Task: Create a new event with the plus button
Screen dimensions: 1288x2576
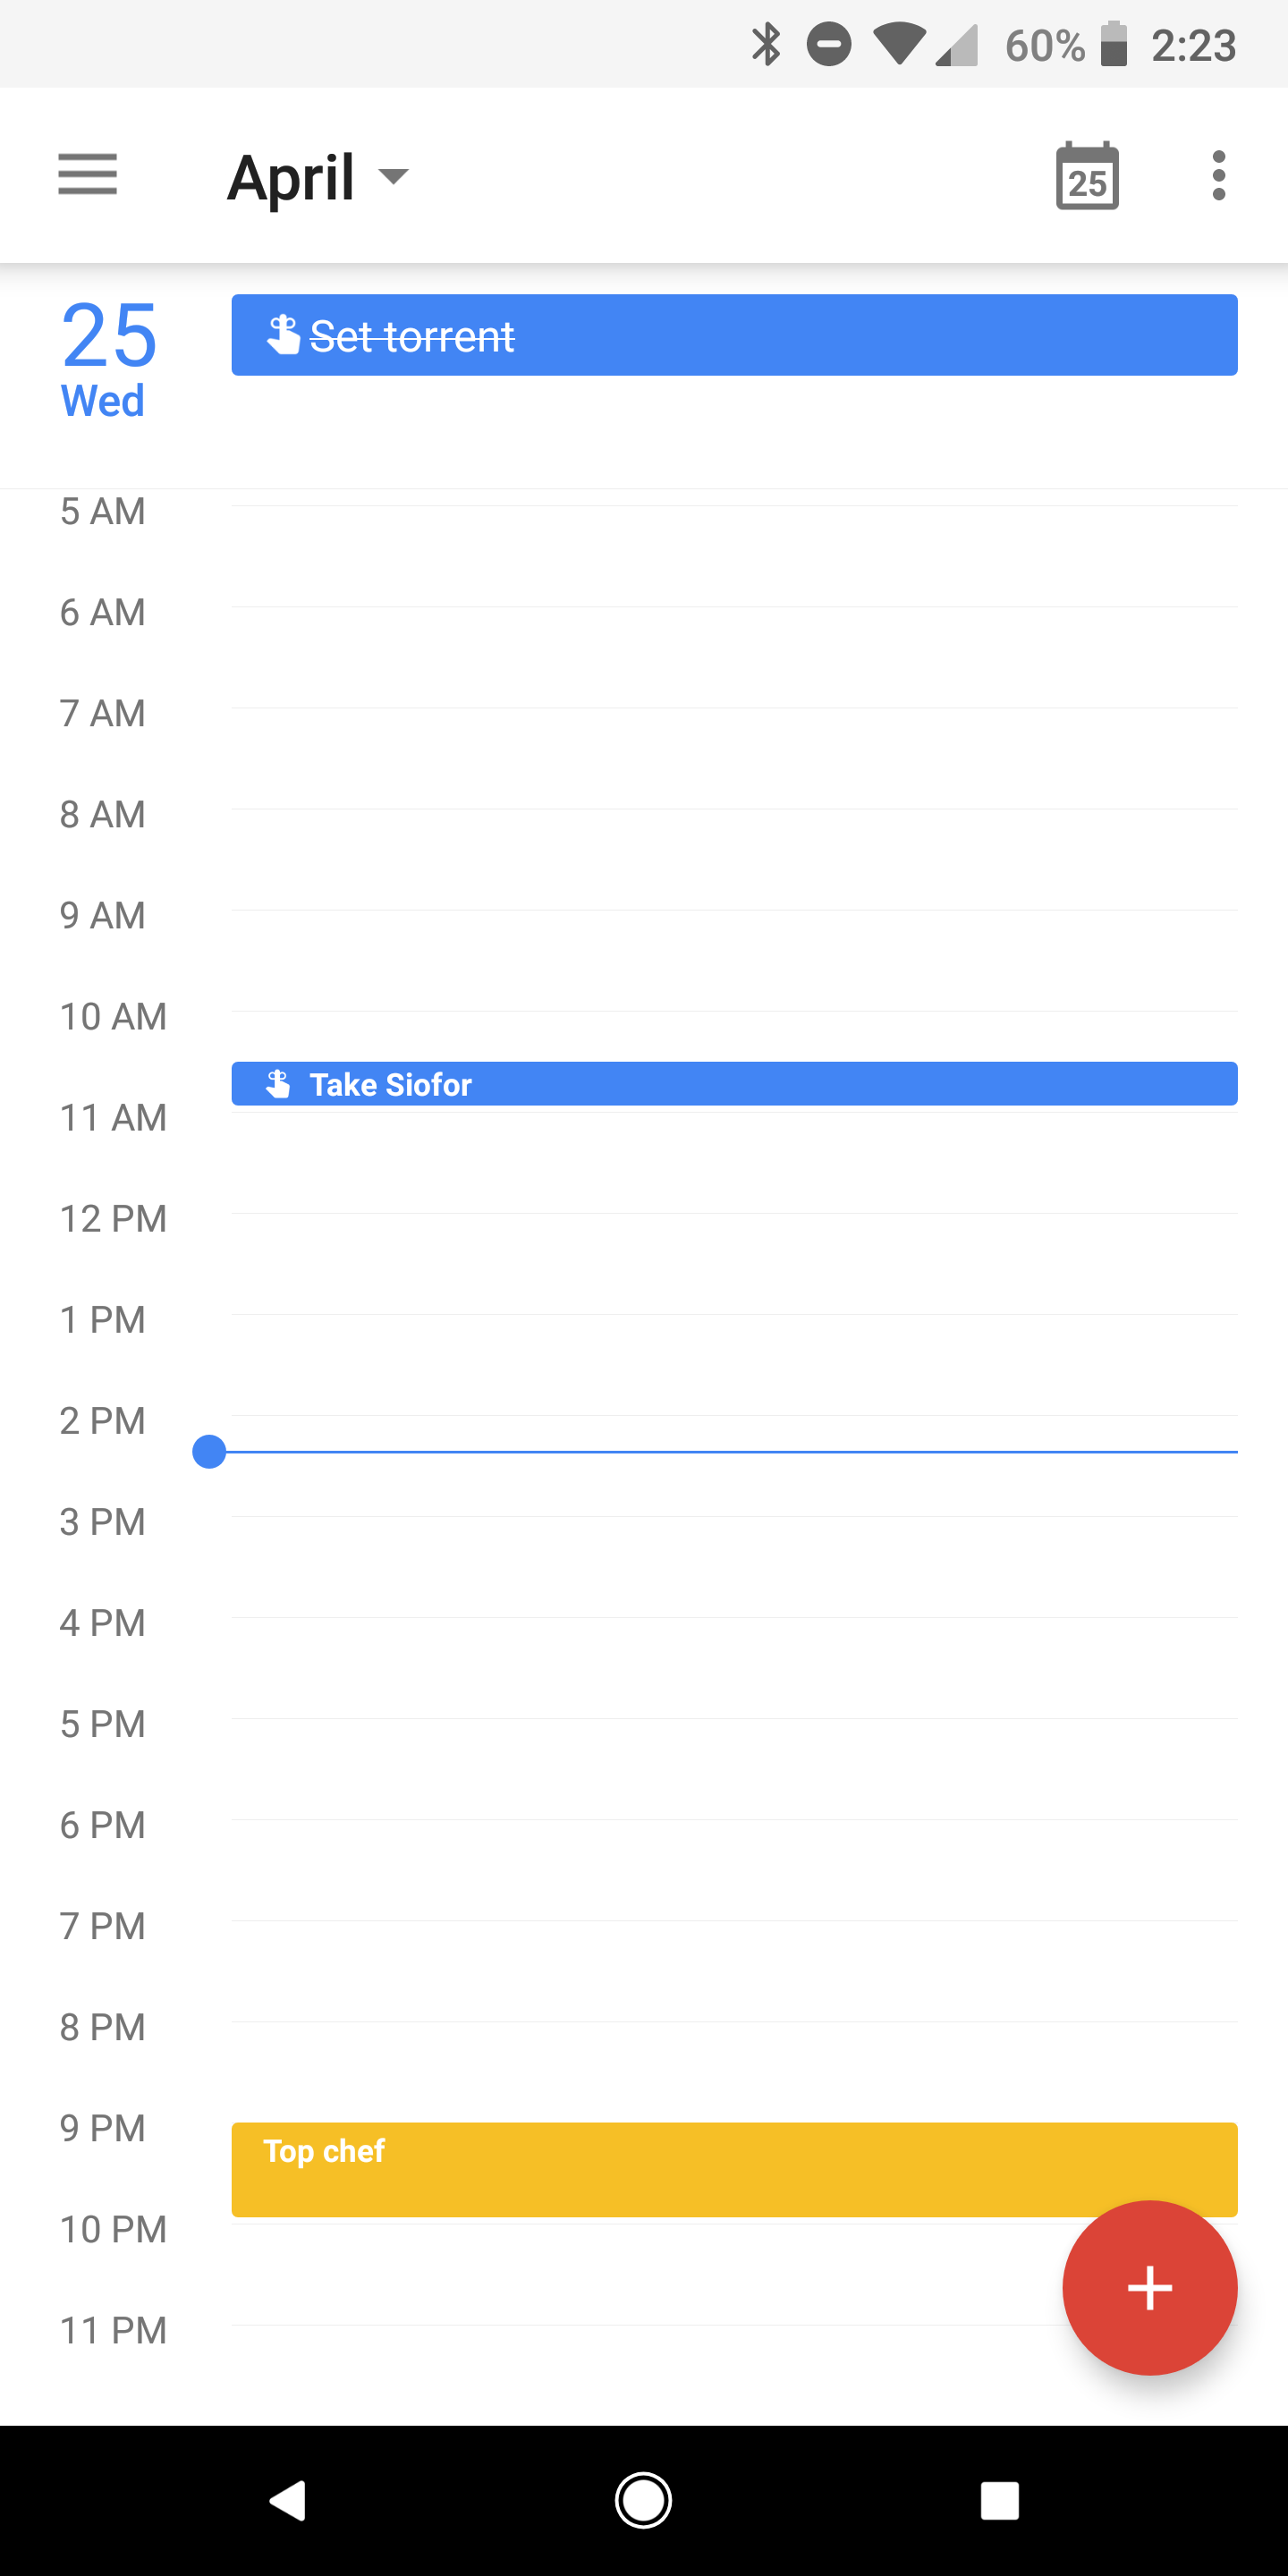Action: [1149, 2287]
